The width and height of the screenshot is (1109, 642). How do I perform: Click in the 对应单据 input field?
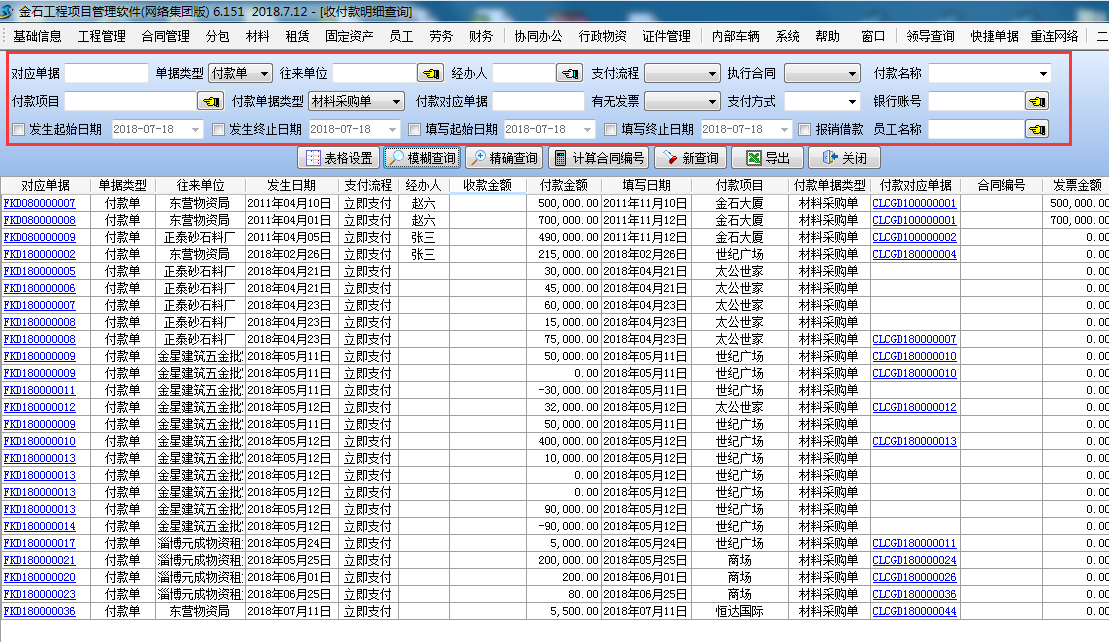click(106, 73)
